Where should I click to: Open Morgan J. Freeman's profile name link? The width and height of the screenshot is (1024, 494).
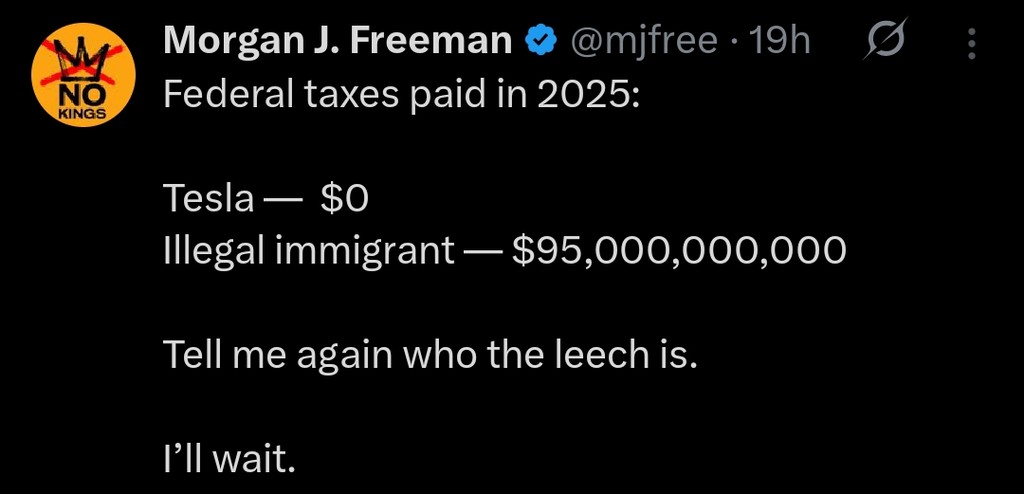[338, 41]
